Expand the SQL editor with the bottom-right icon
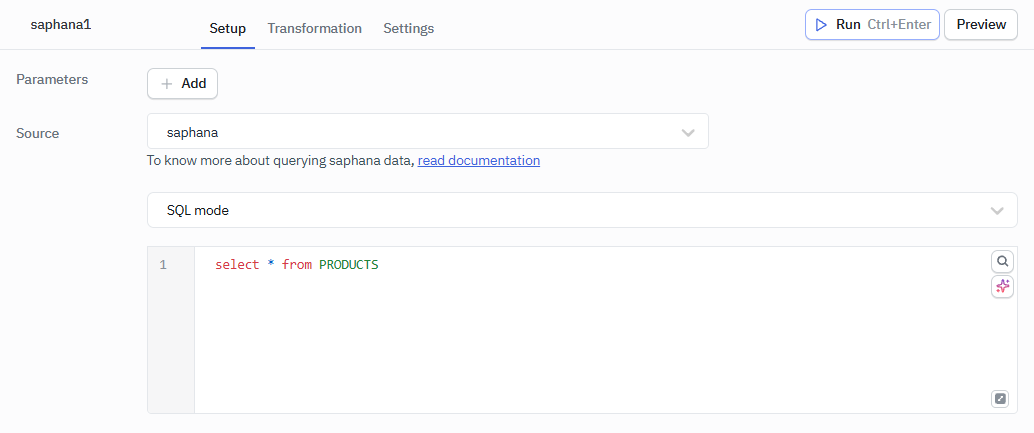1034x433 pixels. click(x=1000, y=399)
